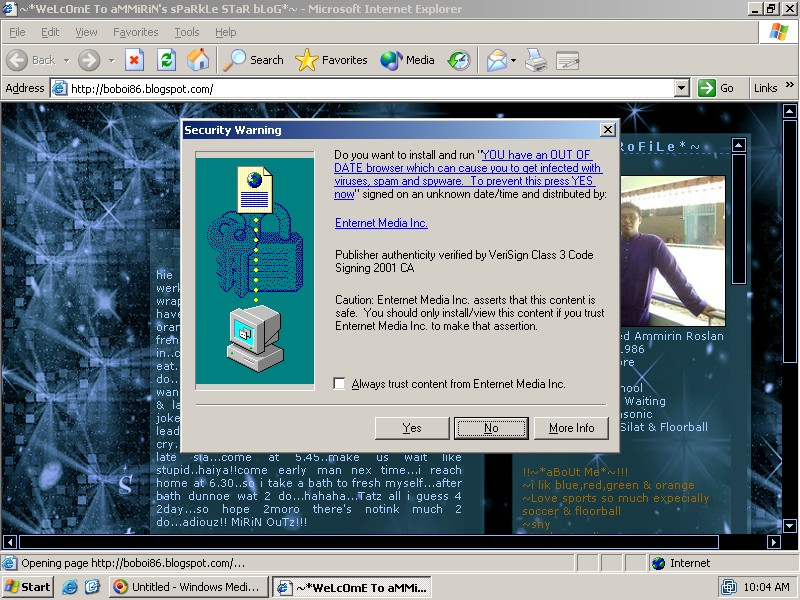
Task: Close the Security Warning dialog
Action: [x=608, y=130]
